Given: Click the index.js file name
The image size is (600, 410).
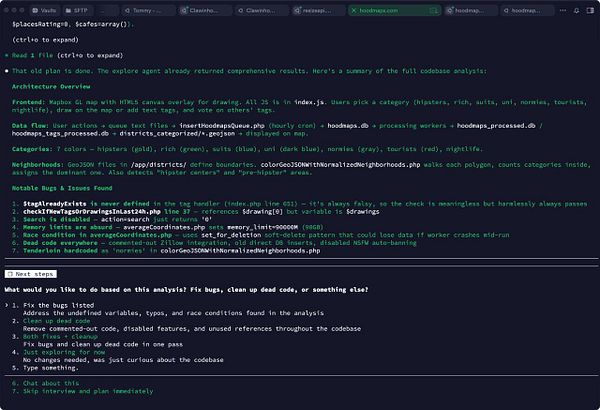Looking at the screenshot, I should click(309, 102).
